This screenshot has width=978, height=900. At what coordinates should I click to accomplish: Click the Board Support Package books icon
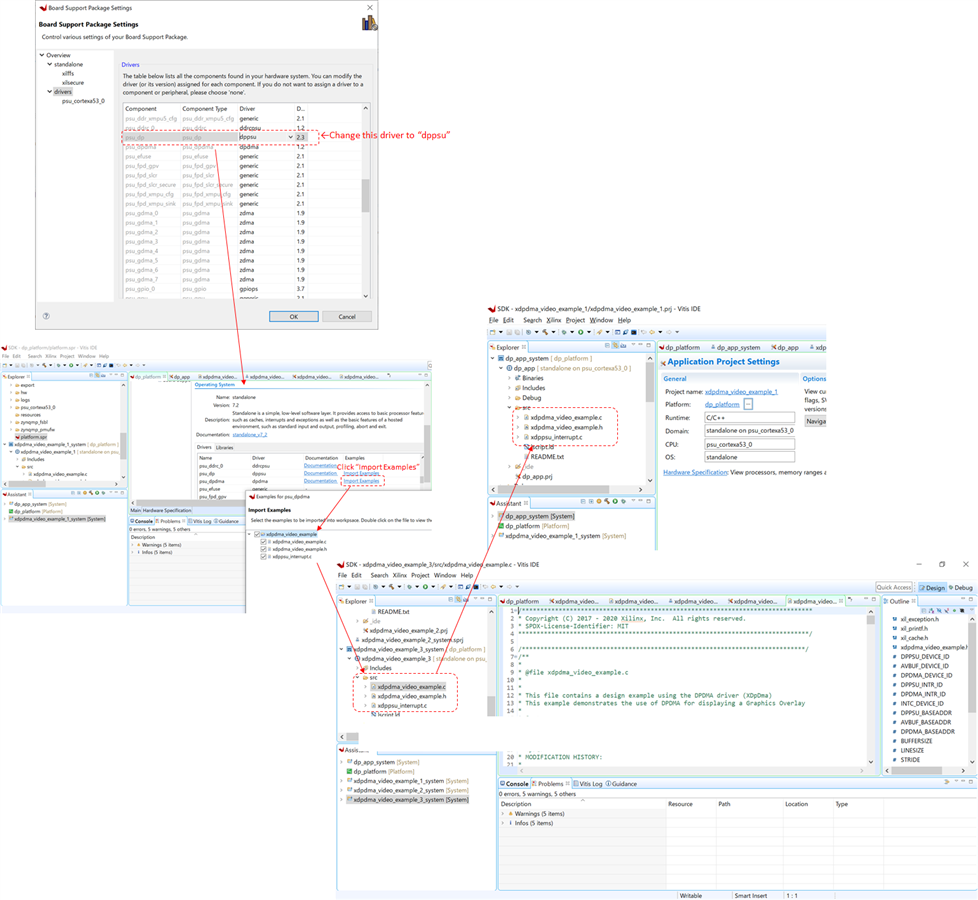pyautogui.click(x=369, y=23)
